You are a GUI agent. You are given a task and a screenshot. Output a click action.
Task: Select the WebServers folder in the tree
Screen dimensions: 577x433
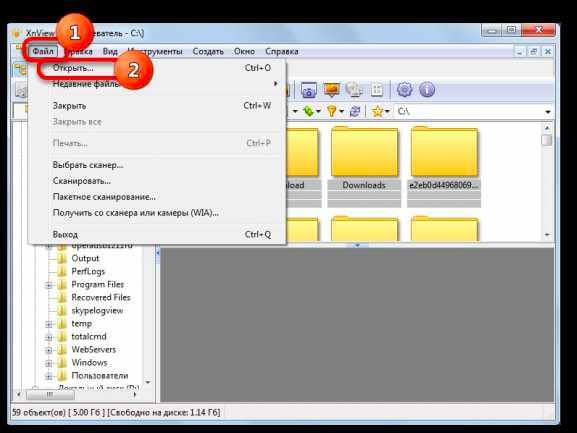93,350
